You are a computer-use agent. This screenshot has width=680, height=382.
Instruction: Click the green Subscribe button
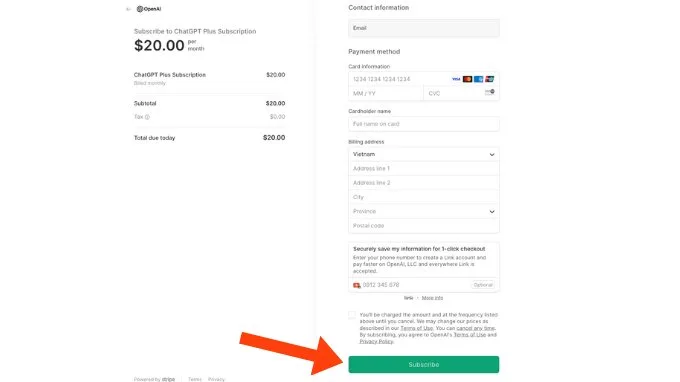[x=424, y=364]
